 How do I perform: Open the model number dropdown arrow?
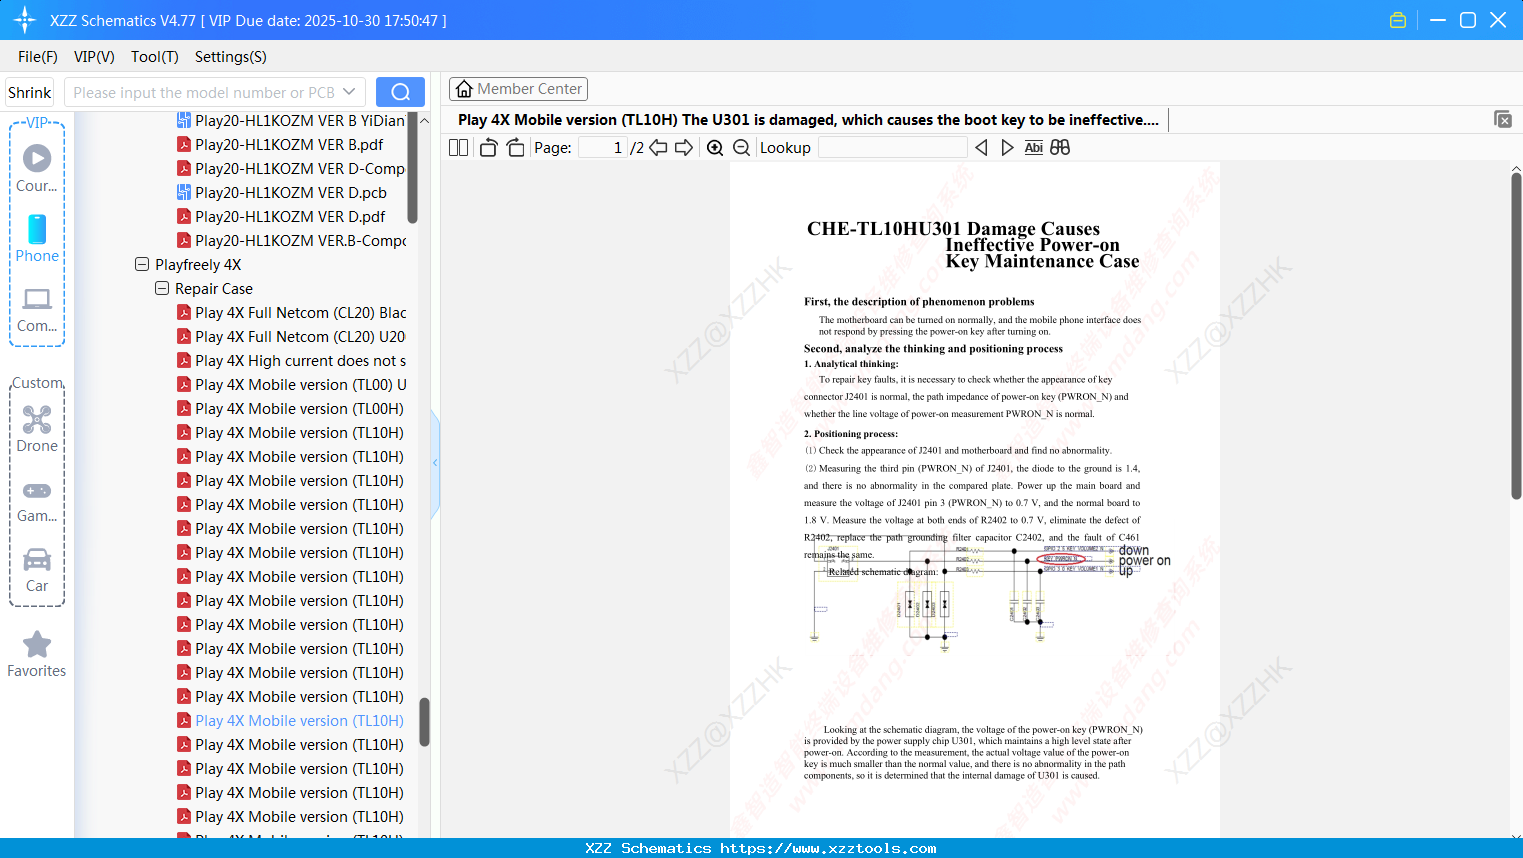[349, 92]
